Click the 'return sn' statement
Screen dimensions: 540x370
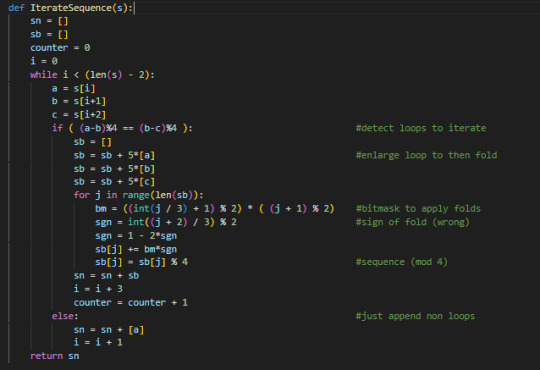coord(54,356)
